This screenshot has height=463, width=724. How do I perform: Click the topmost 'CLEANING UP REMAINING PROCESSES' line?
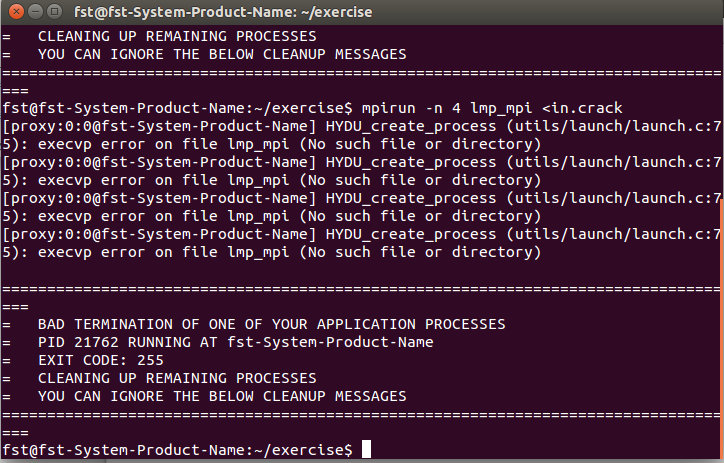tap(176, 36)
